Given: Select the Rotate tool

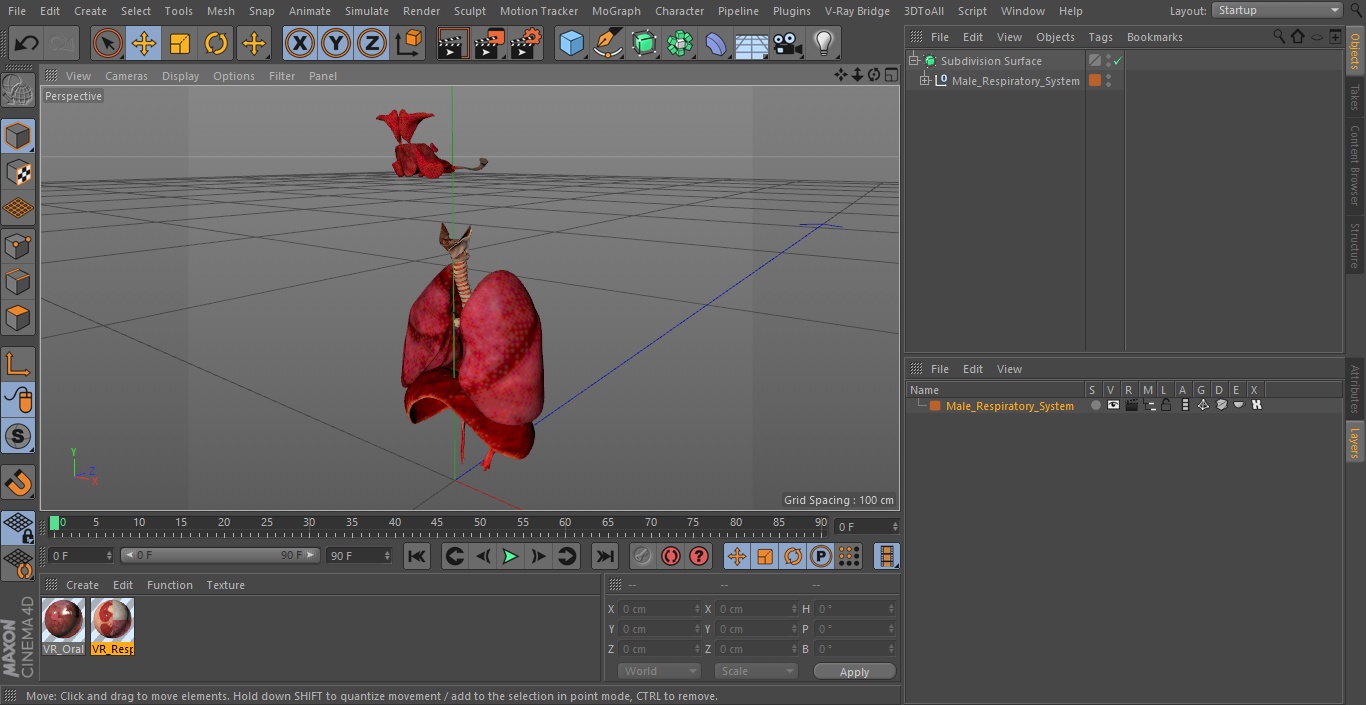Looking at the screenshot, I should (216, 43).
